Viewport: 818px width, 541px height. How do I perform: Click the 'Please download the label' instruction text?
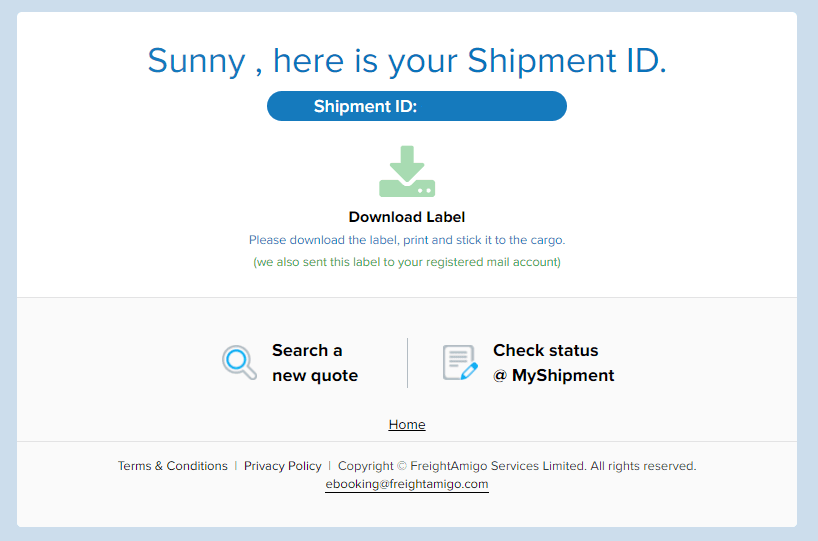(407, 240)
